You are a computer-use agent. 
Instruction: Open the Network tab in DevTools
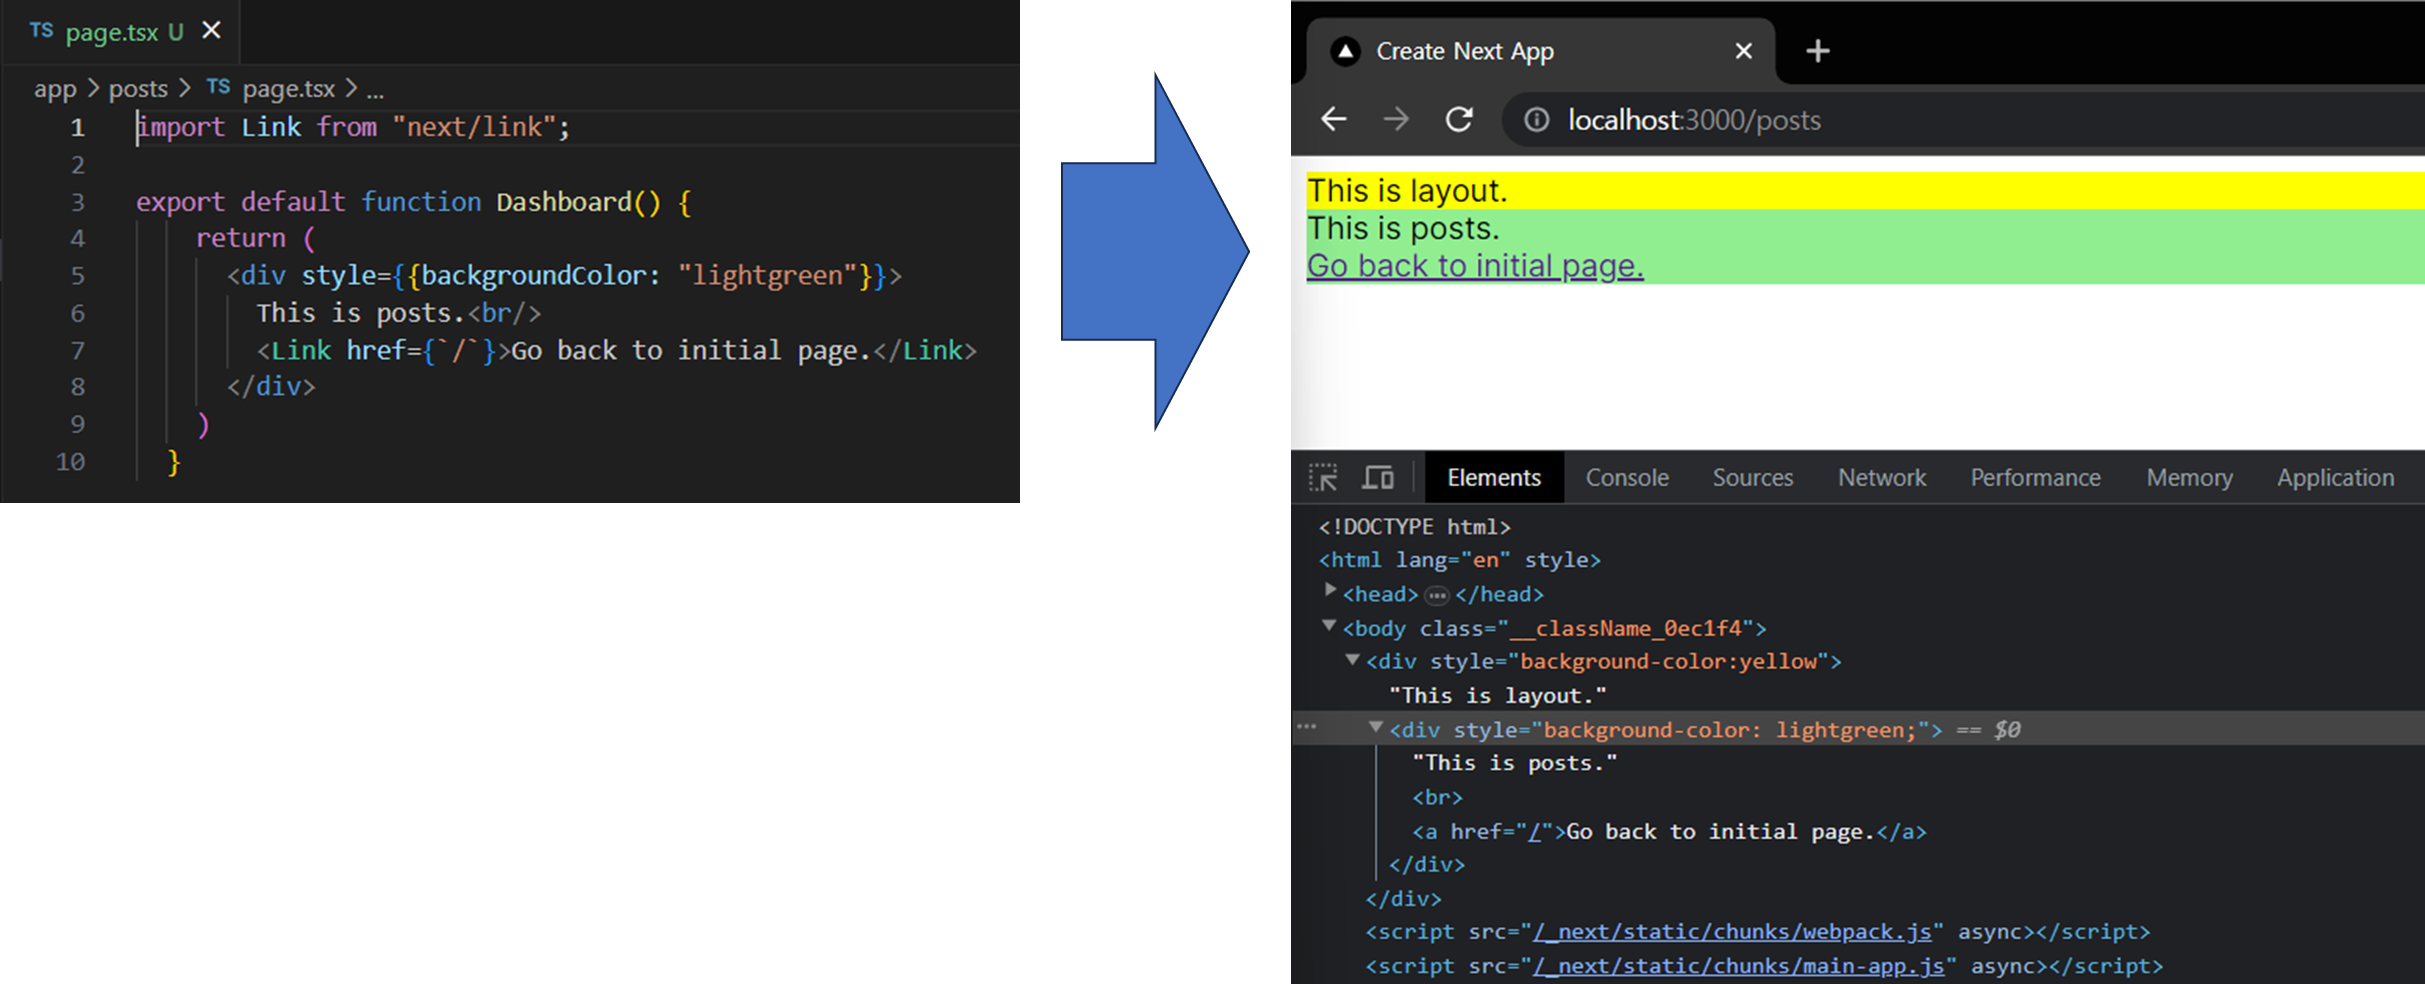point(1882,478)
